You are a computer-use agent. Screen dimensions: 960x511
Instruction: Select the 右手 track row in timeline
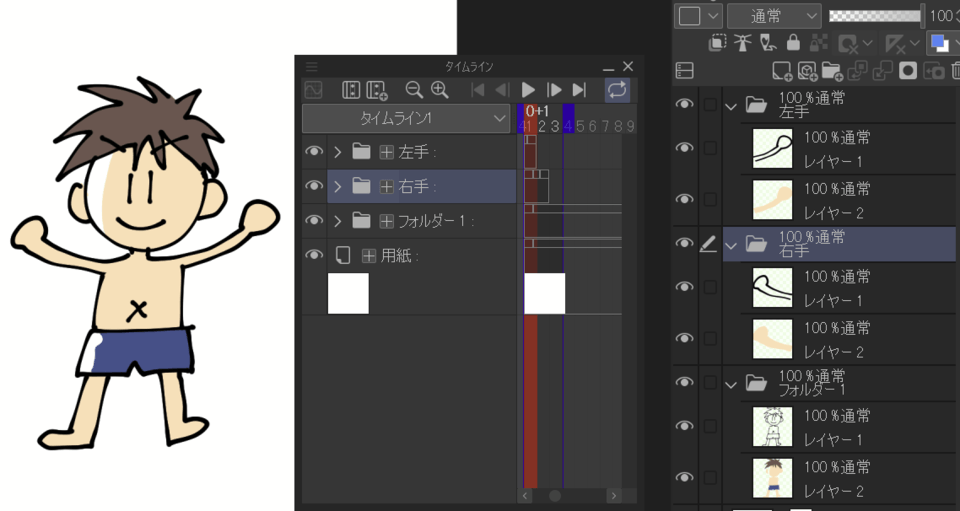tap(421, 186)
